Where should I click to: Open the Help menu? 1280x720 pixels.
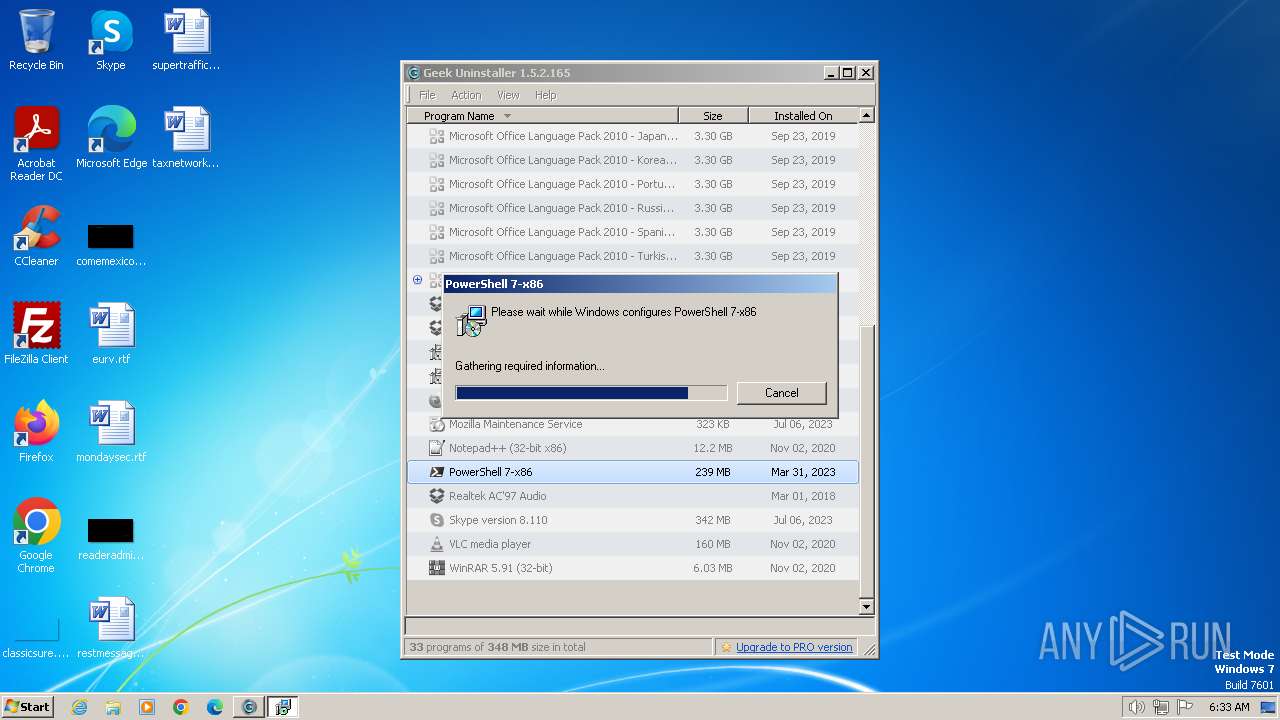pyautogui.click(x=545, y=95)
